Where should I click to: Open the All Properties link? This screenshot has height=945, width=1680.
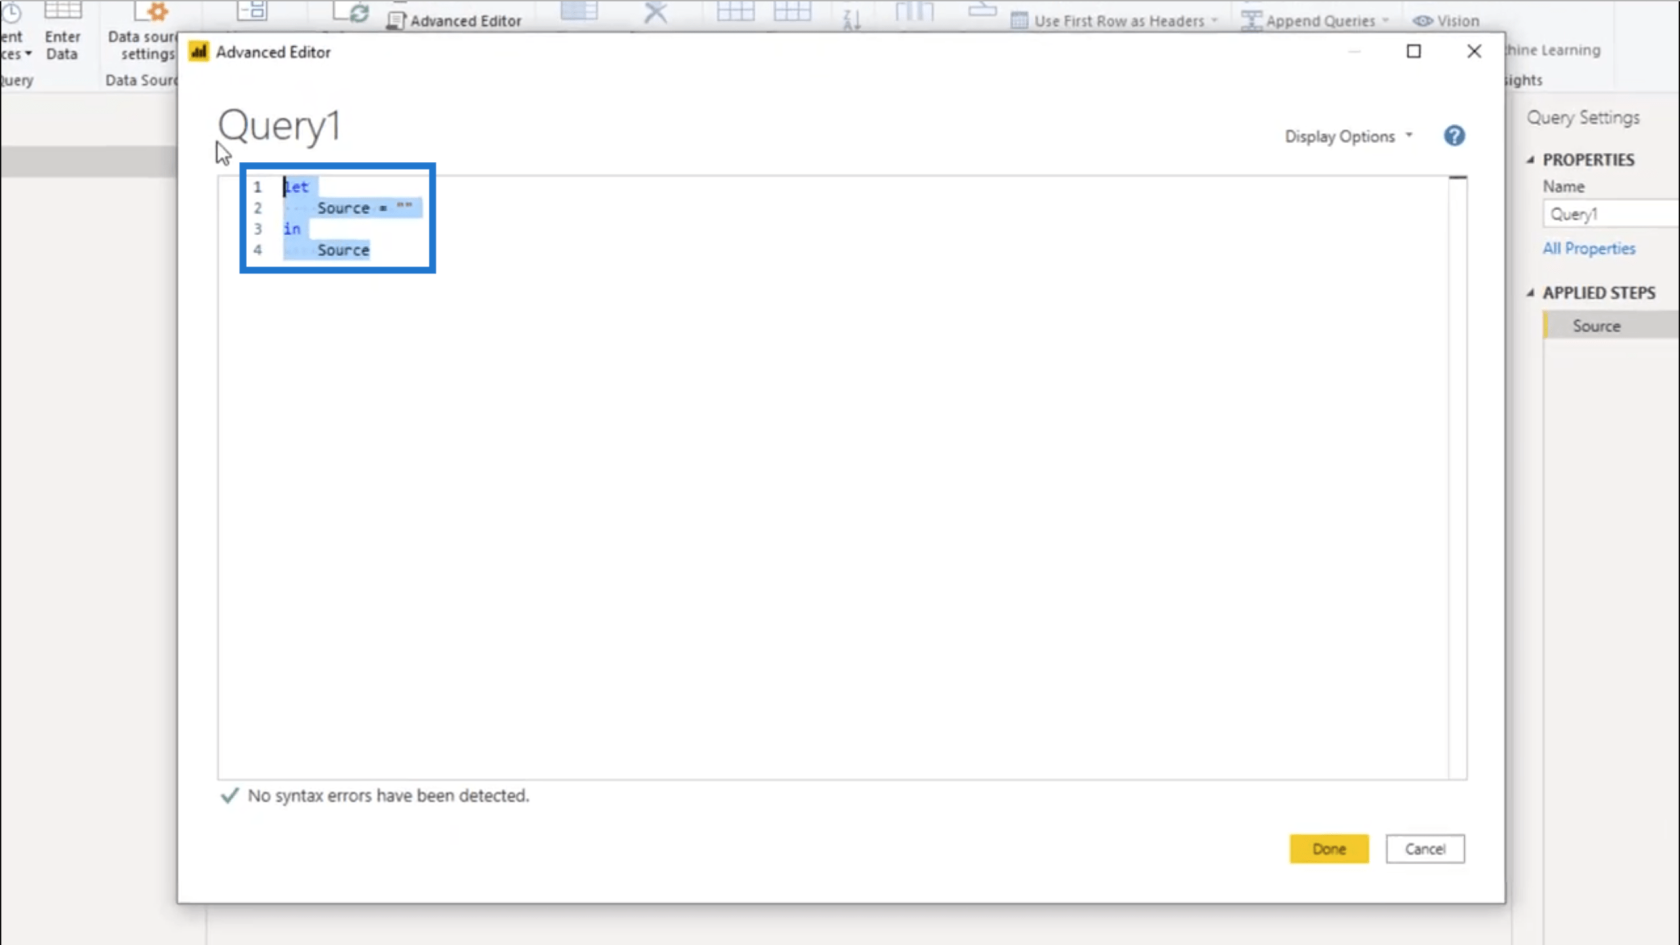1588,248
